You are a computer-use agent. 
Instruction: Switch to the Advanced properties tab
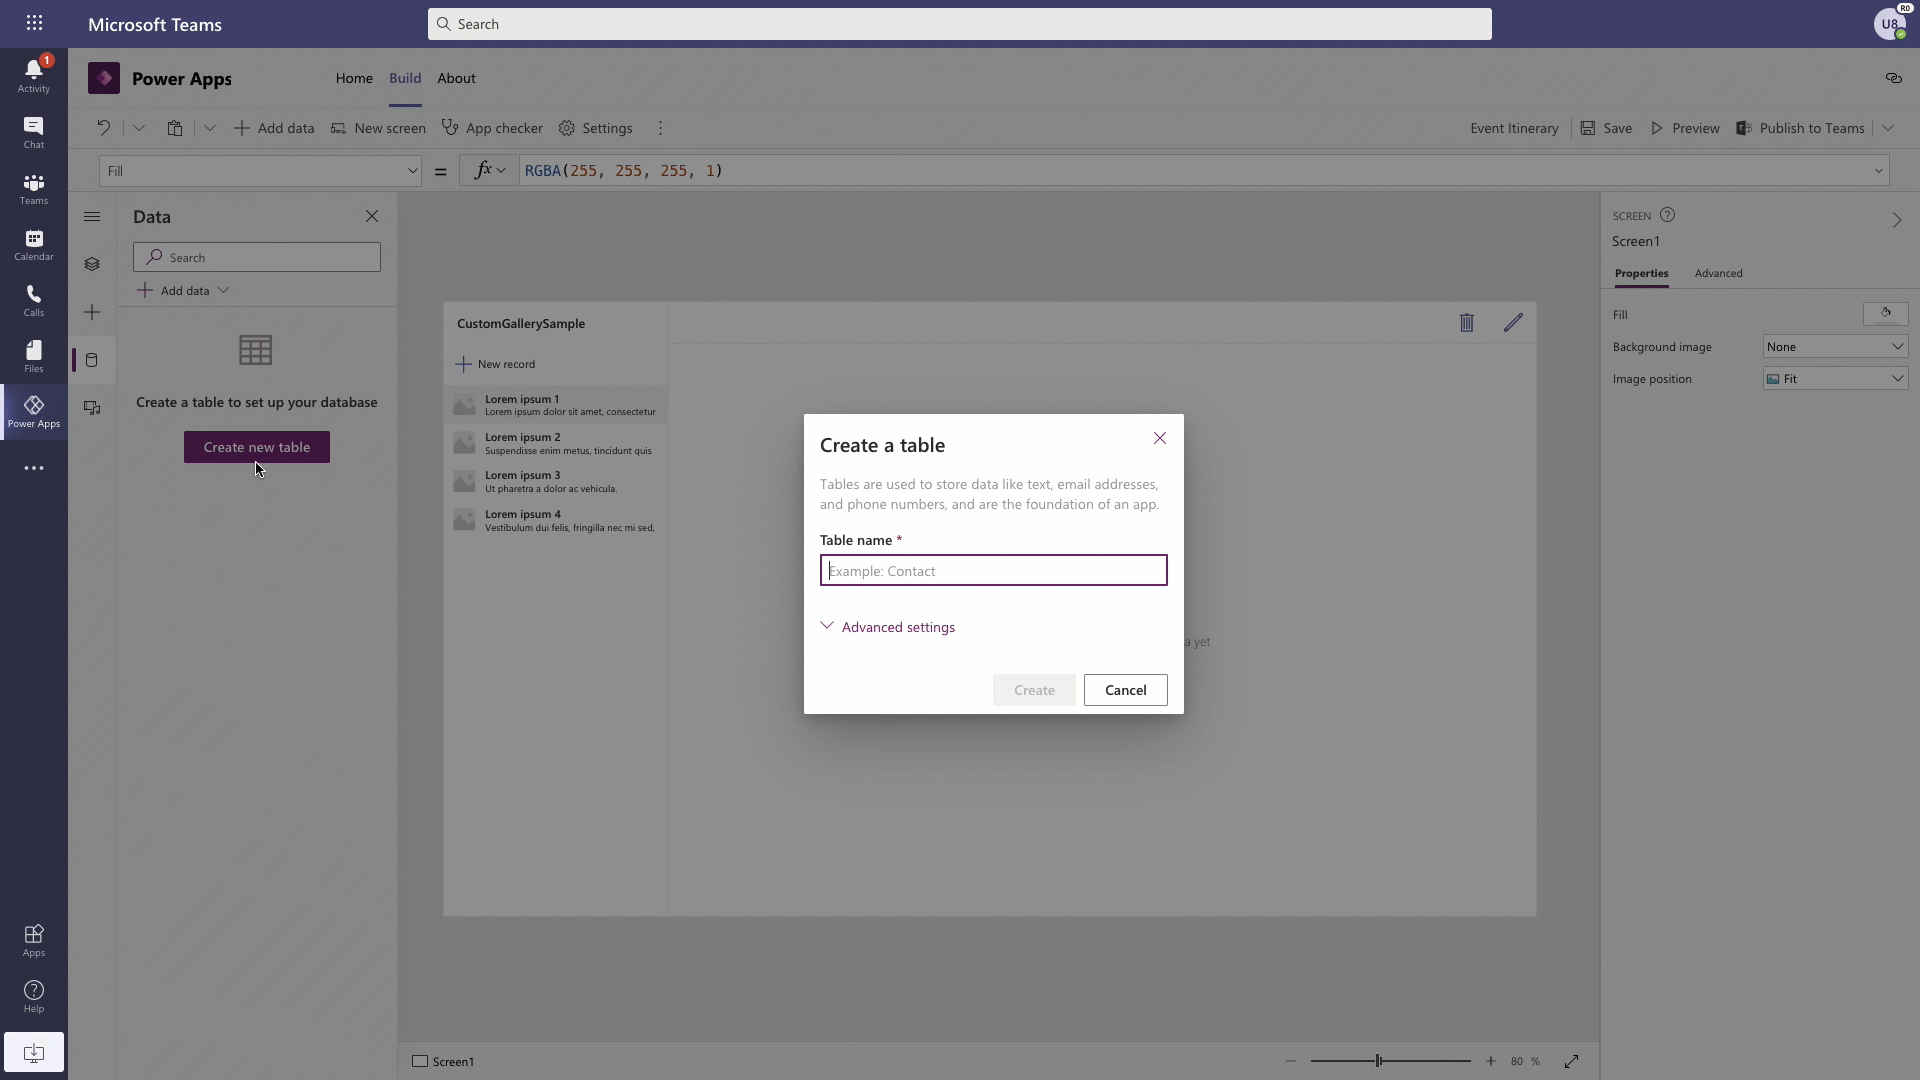(x=1718, y=273)
